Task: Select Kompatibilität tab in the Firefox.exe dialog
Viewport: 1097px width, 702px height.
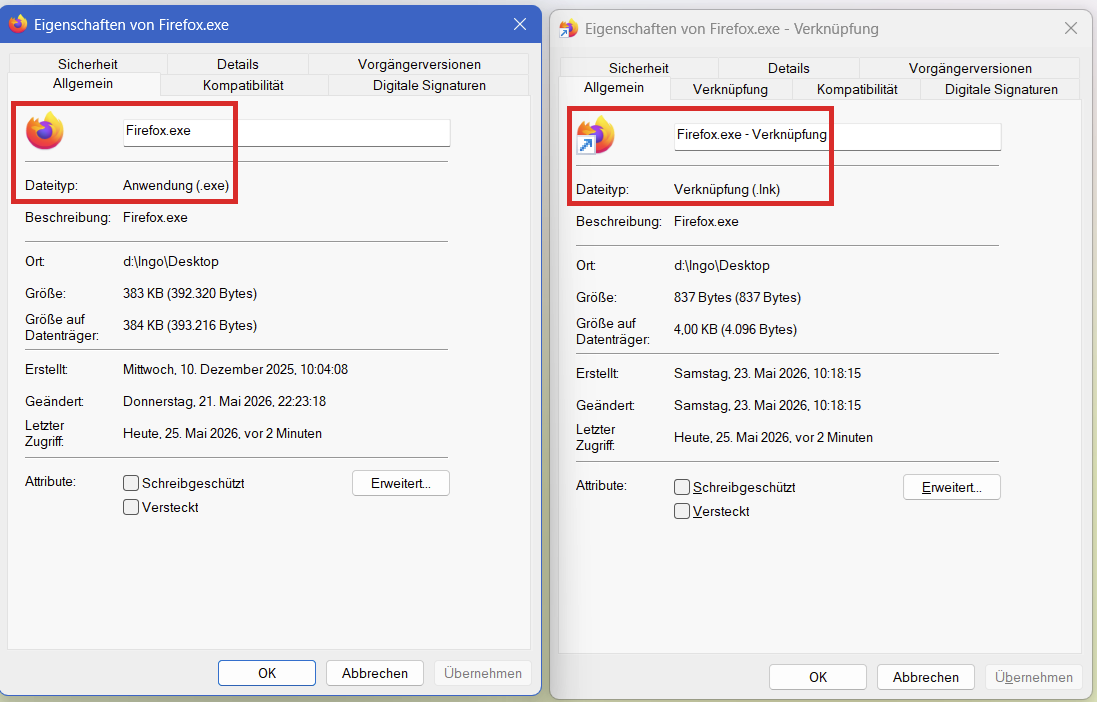Action: click(x=243, y=85)
